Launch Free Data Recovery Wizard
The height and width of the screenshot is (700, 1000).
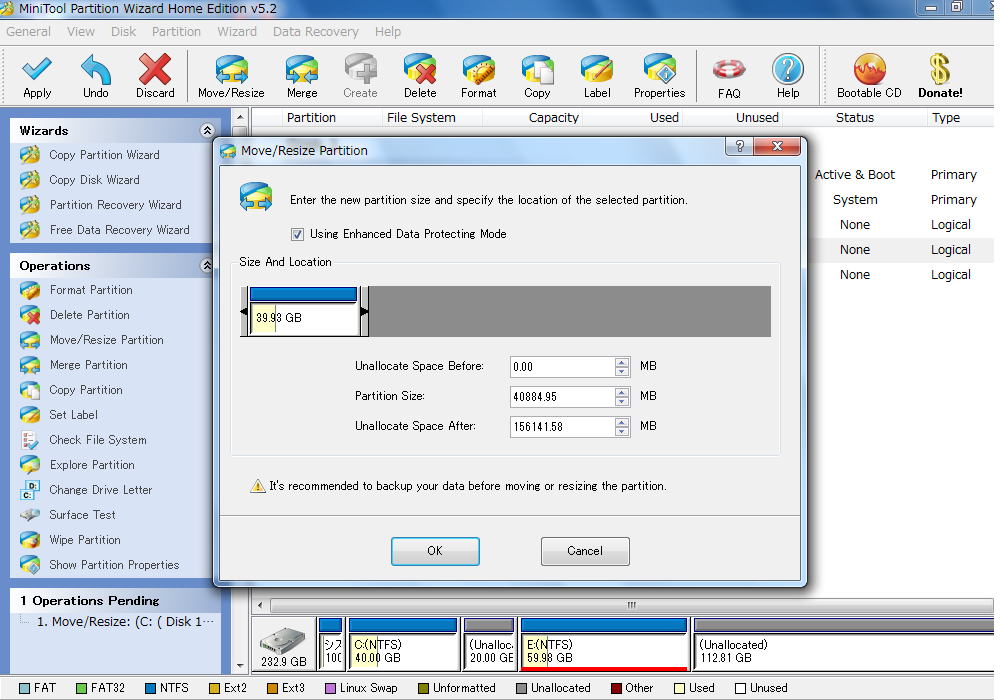pos(119,230)
